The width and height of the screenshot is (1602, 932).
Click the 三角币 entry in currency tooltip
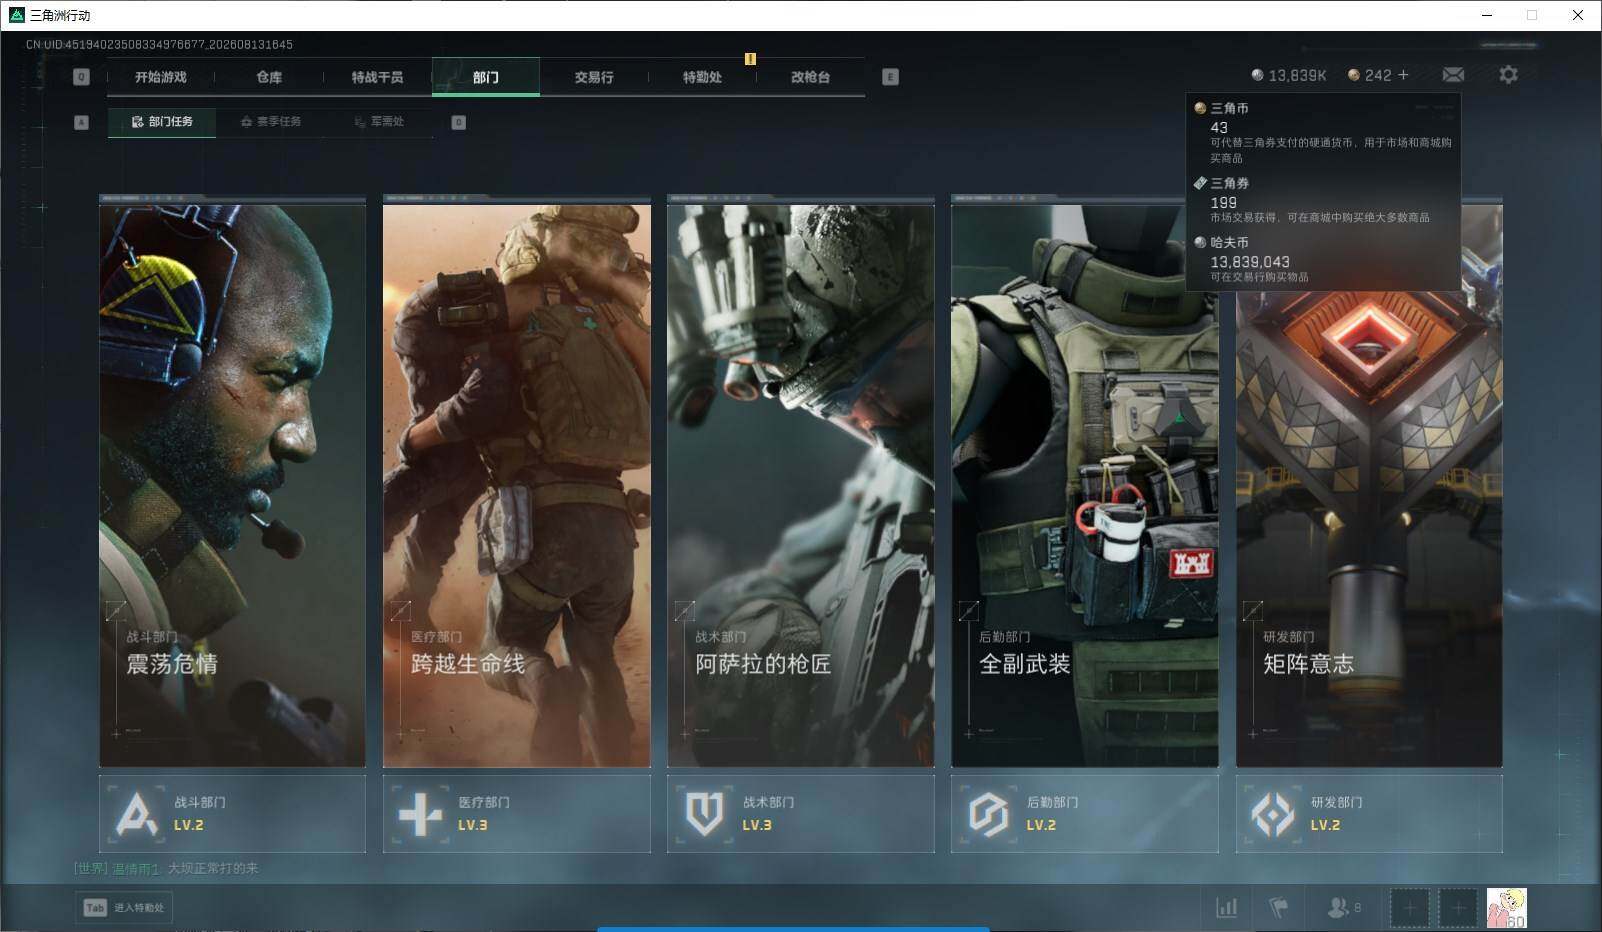[x=1323, y=132]
